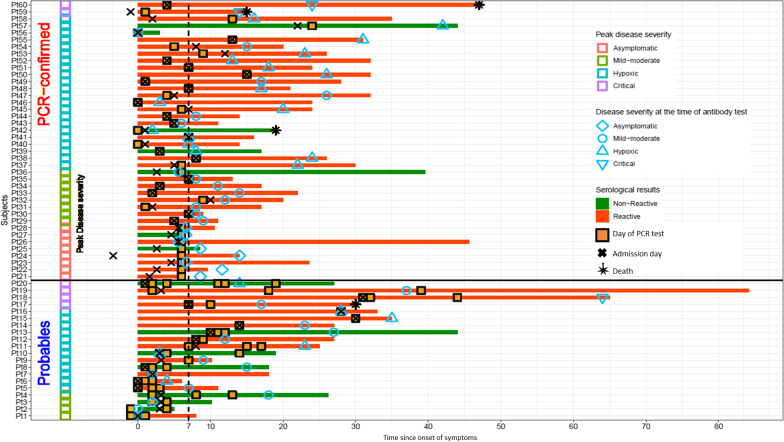
Task: Click the Death star legend icon
Action: (602, 270)
